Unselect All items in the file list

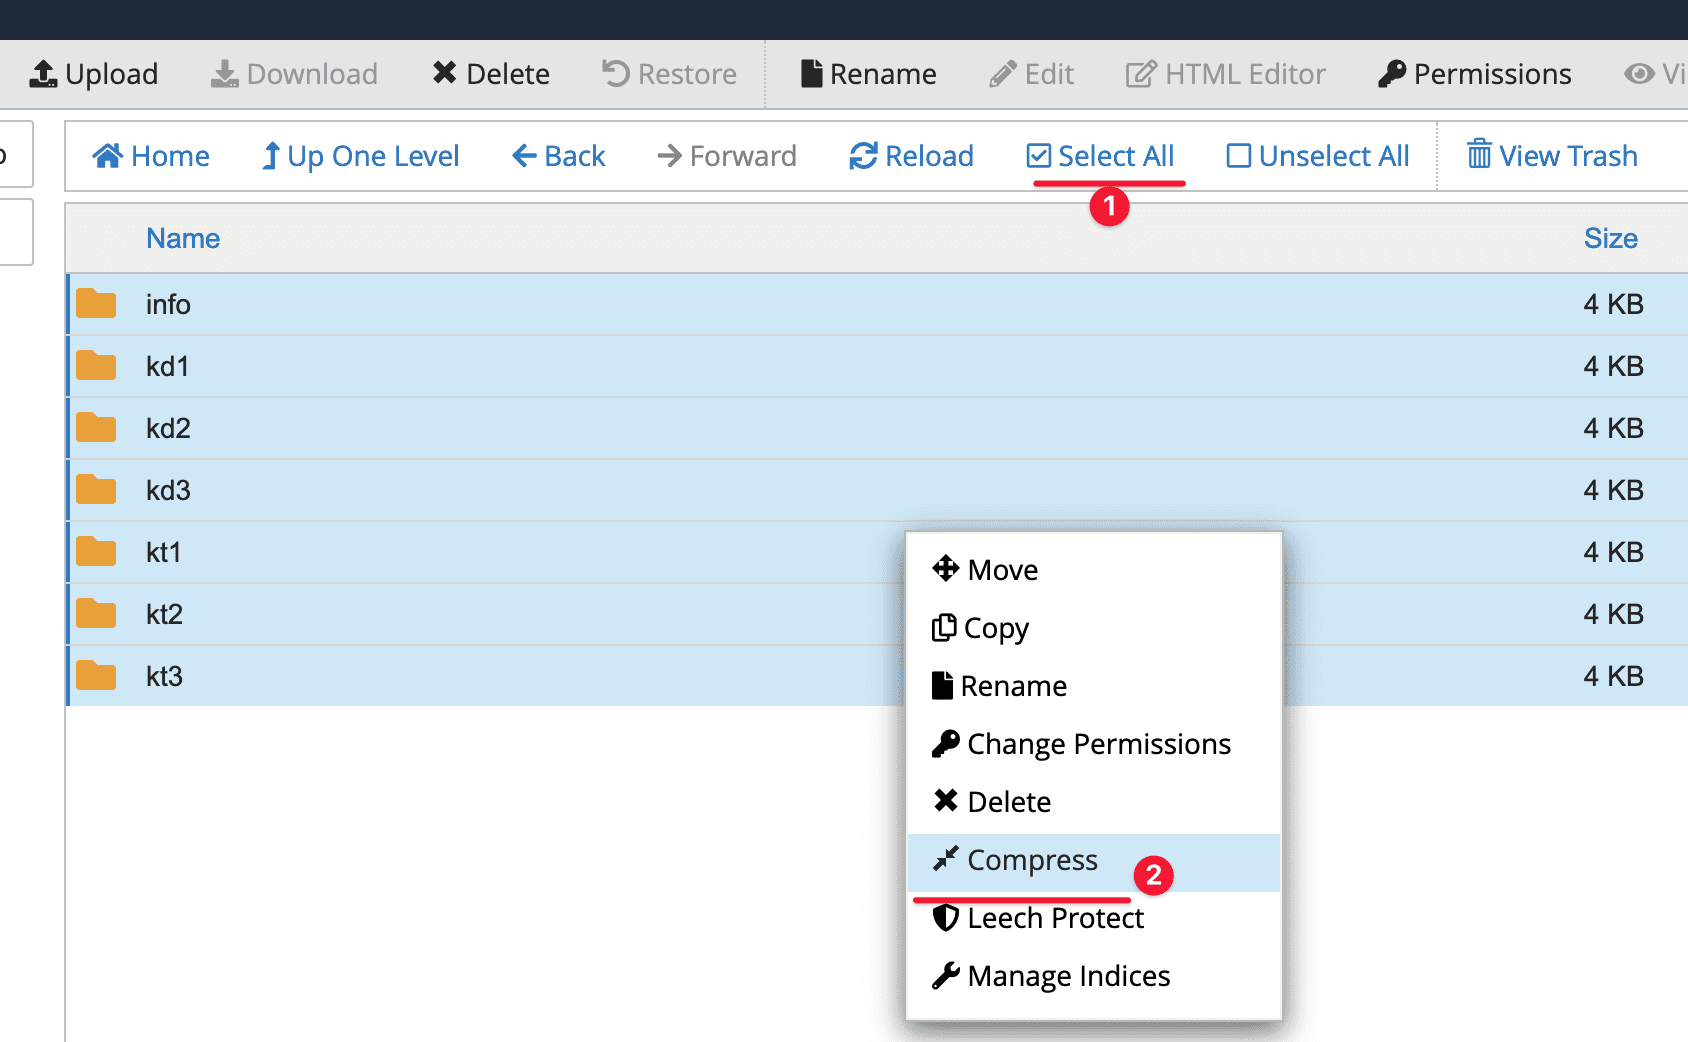(1317, 155)
